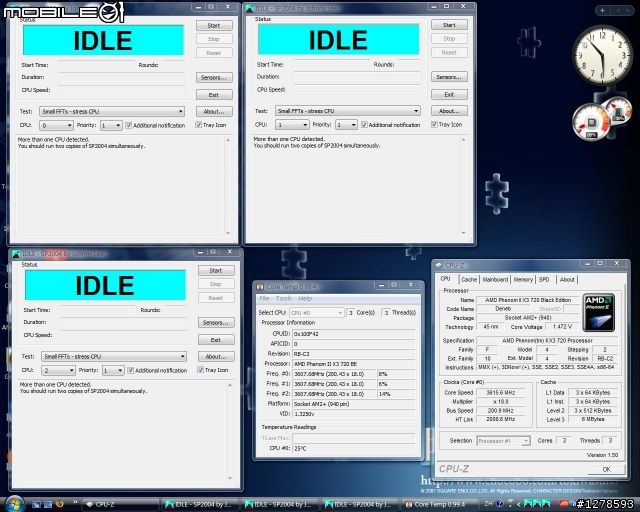
Task: Switch to CPU-Z via its taskbar button
Action: pyautogui.click(x=120, y=505)
